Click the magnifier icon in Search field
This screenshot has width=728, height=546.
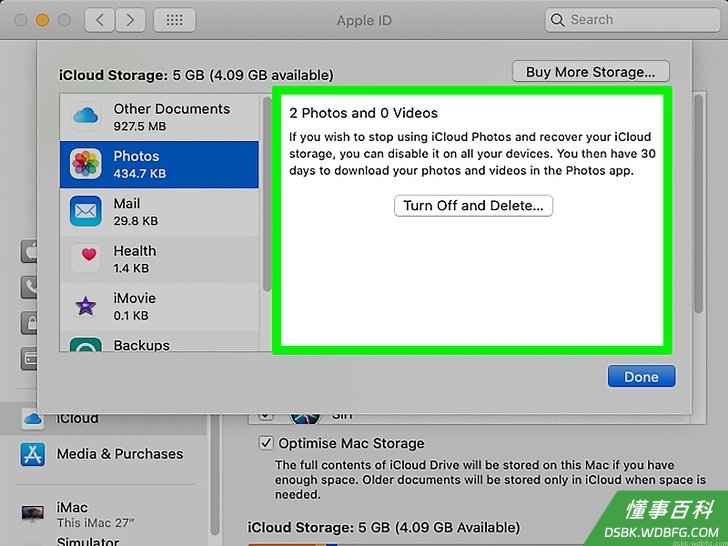[557, 20]
